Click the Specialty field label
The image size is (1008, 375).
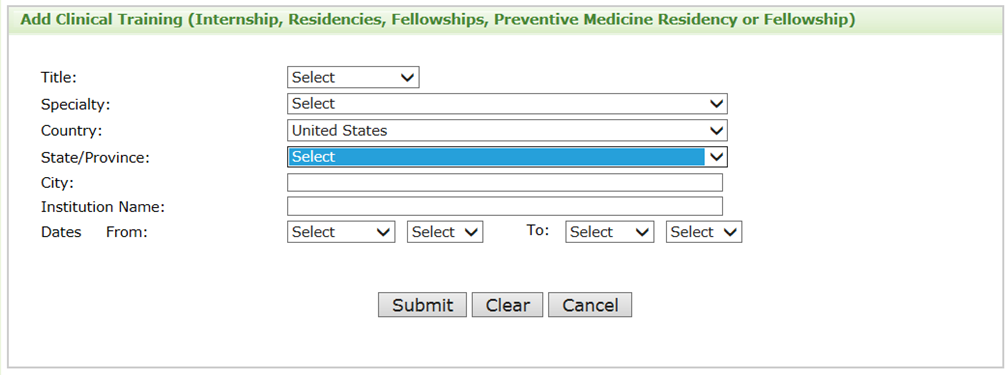point(75,104)
